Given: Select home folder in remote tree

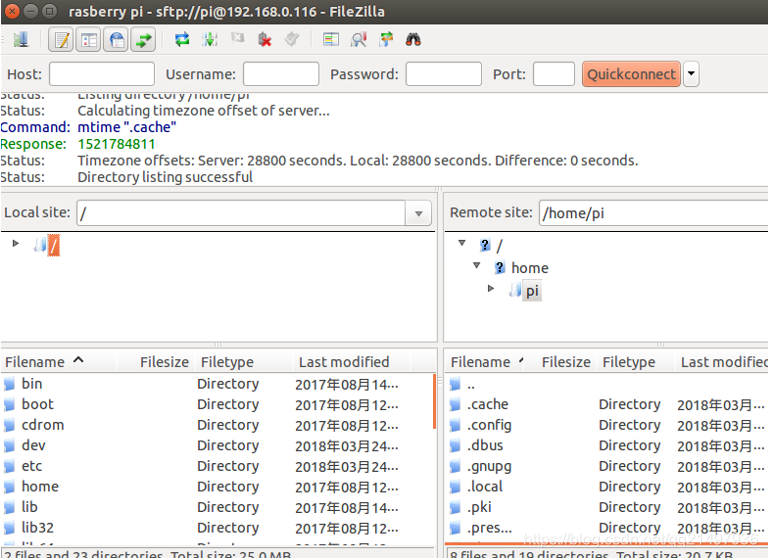Looking at the screenshot, I should (529, 268).
